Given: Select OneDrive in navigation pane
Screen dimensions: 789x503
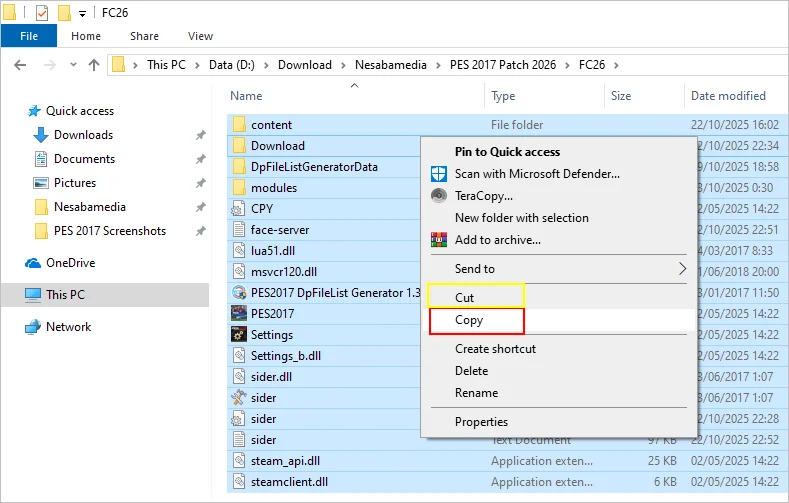Looking at the screenshot, I should [70, 263].
